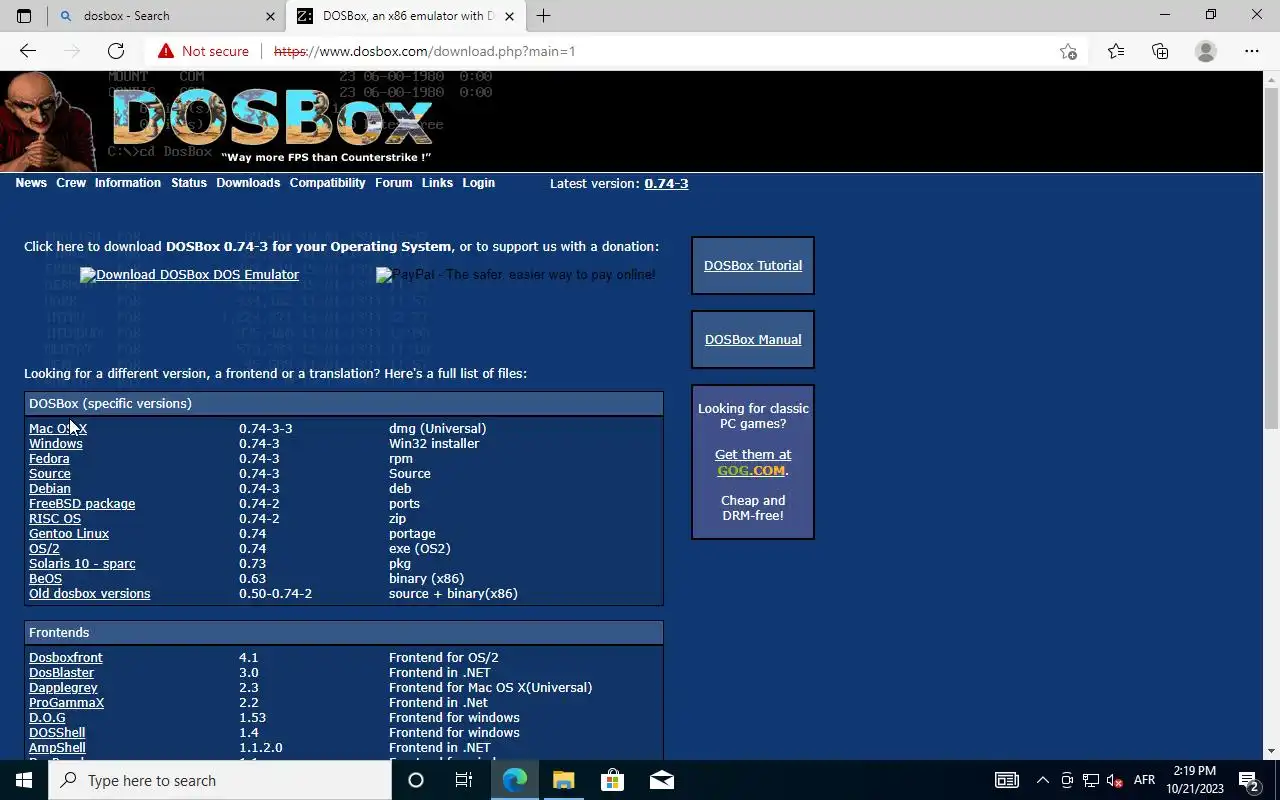This screenshot has height=800, width=1280.
Task: Click the AFR input language indicator
Action: (x=1144, y=780)
